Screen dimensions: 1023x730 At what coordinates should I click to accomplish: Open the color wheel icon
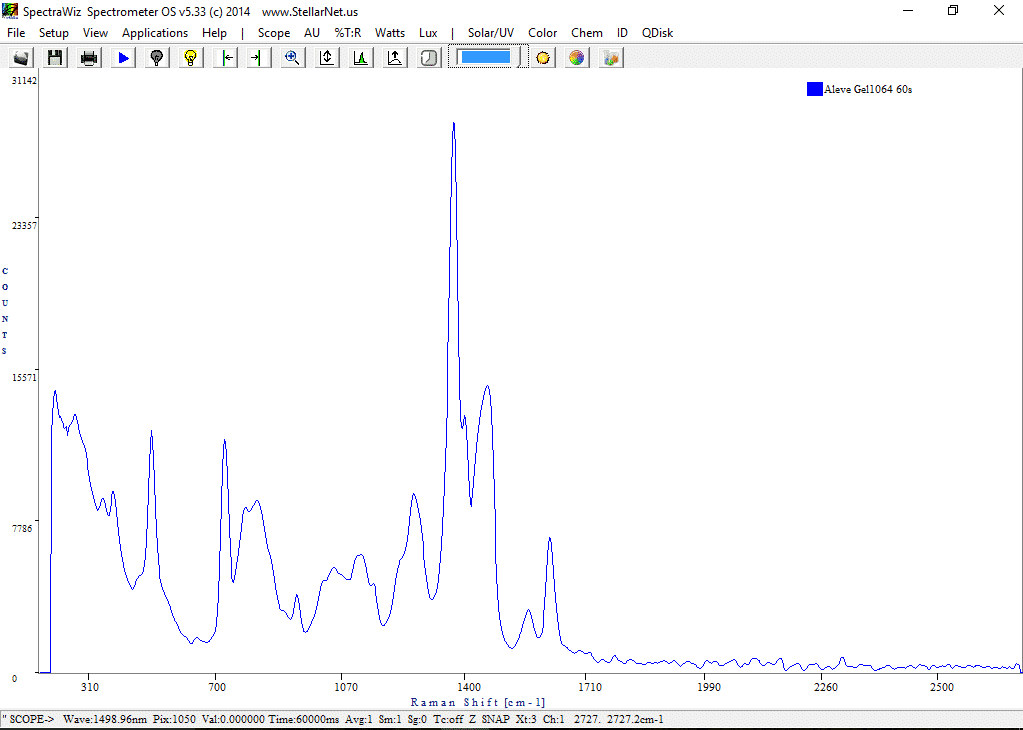click(x=577, y=57)
